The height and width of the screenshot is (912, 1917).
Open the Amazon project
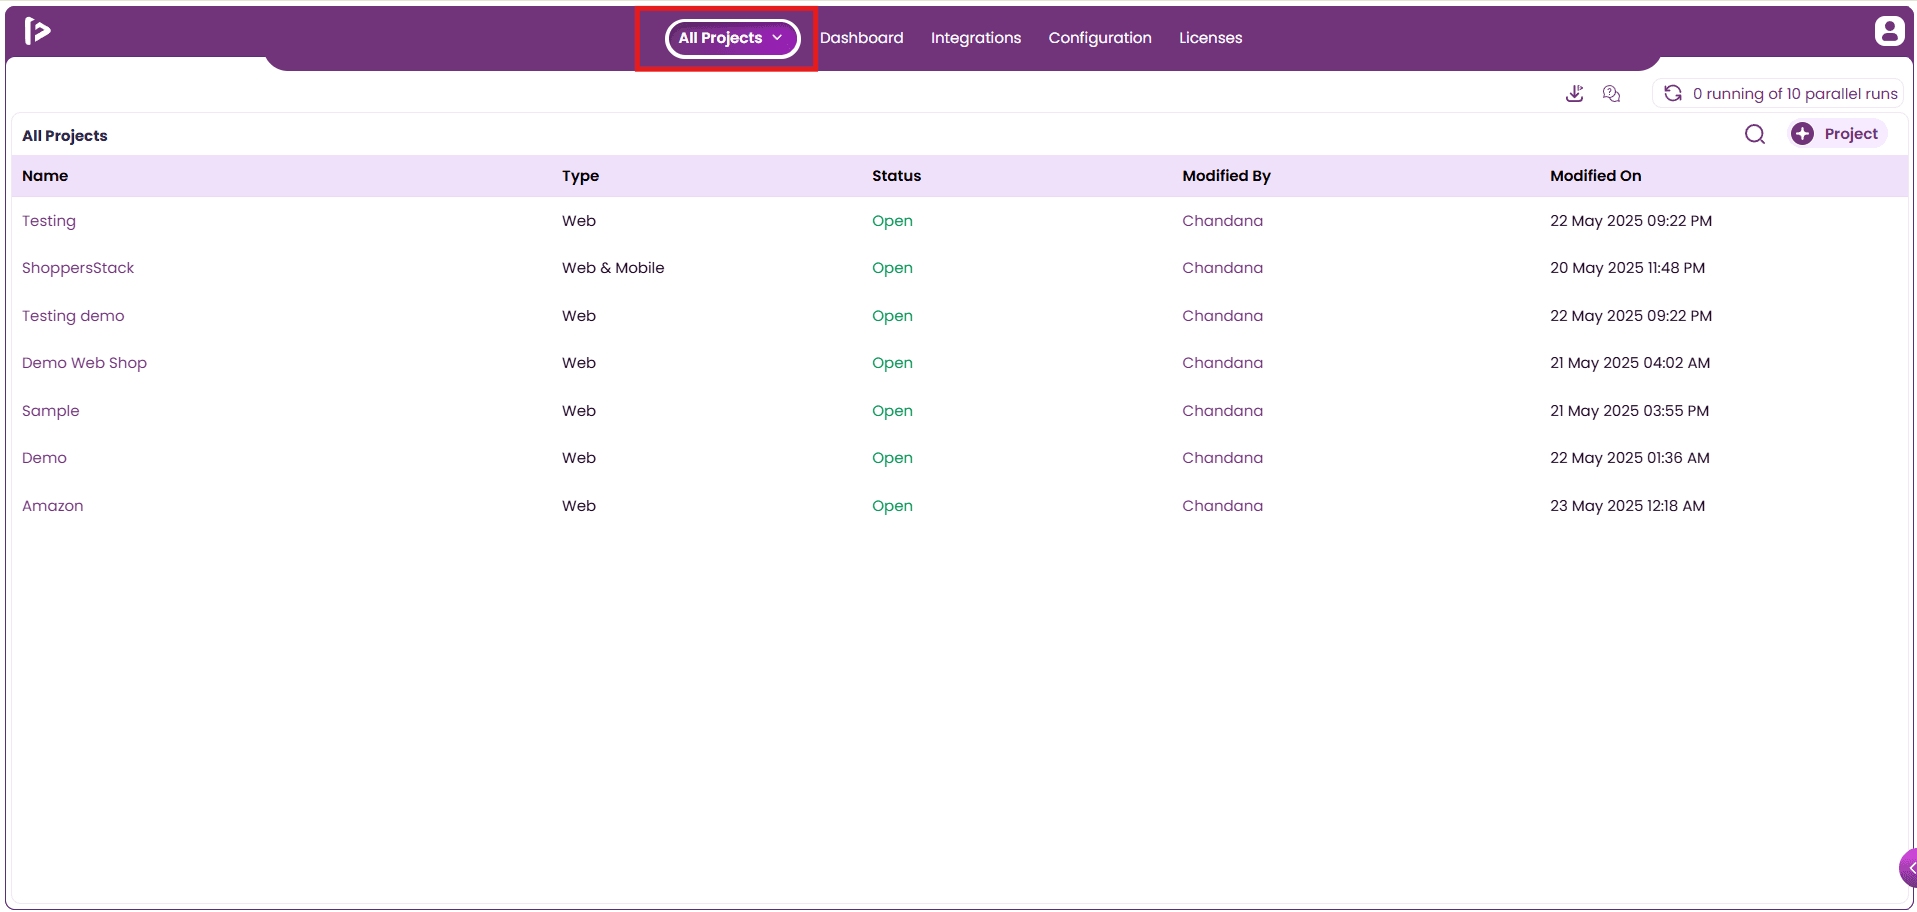(x=52, y=506)
